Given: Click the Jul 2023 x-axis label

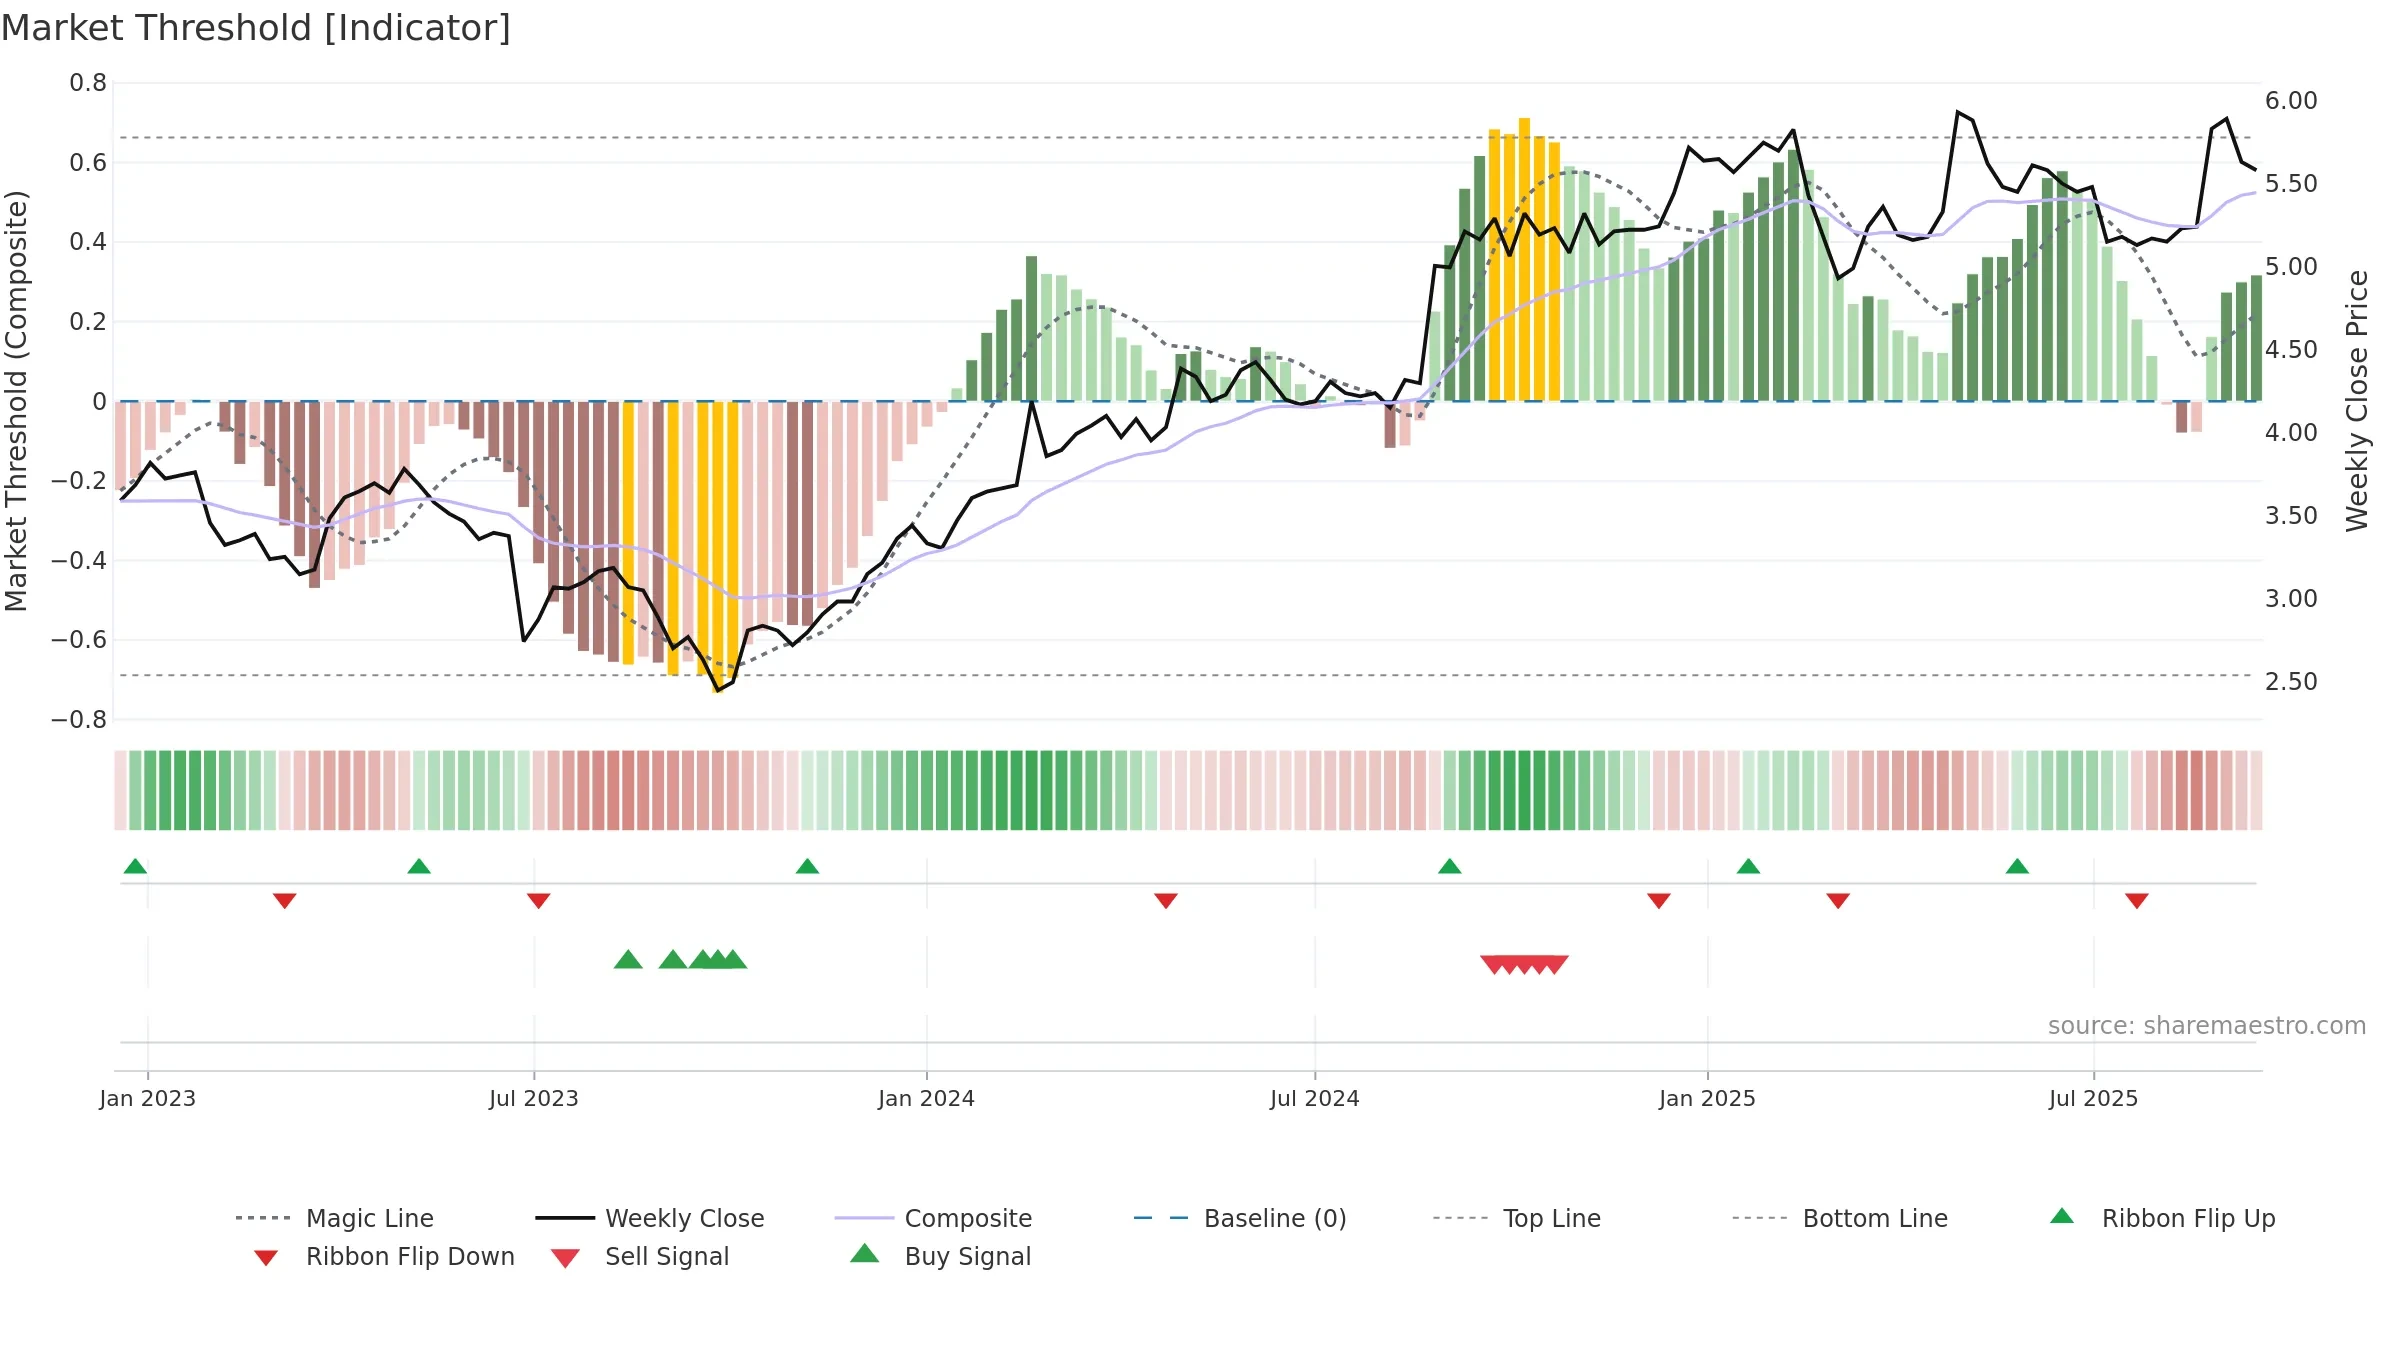Looking at the screenshot, I should pyautogui.click(x=534, y=1098).
